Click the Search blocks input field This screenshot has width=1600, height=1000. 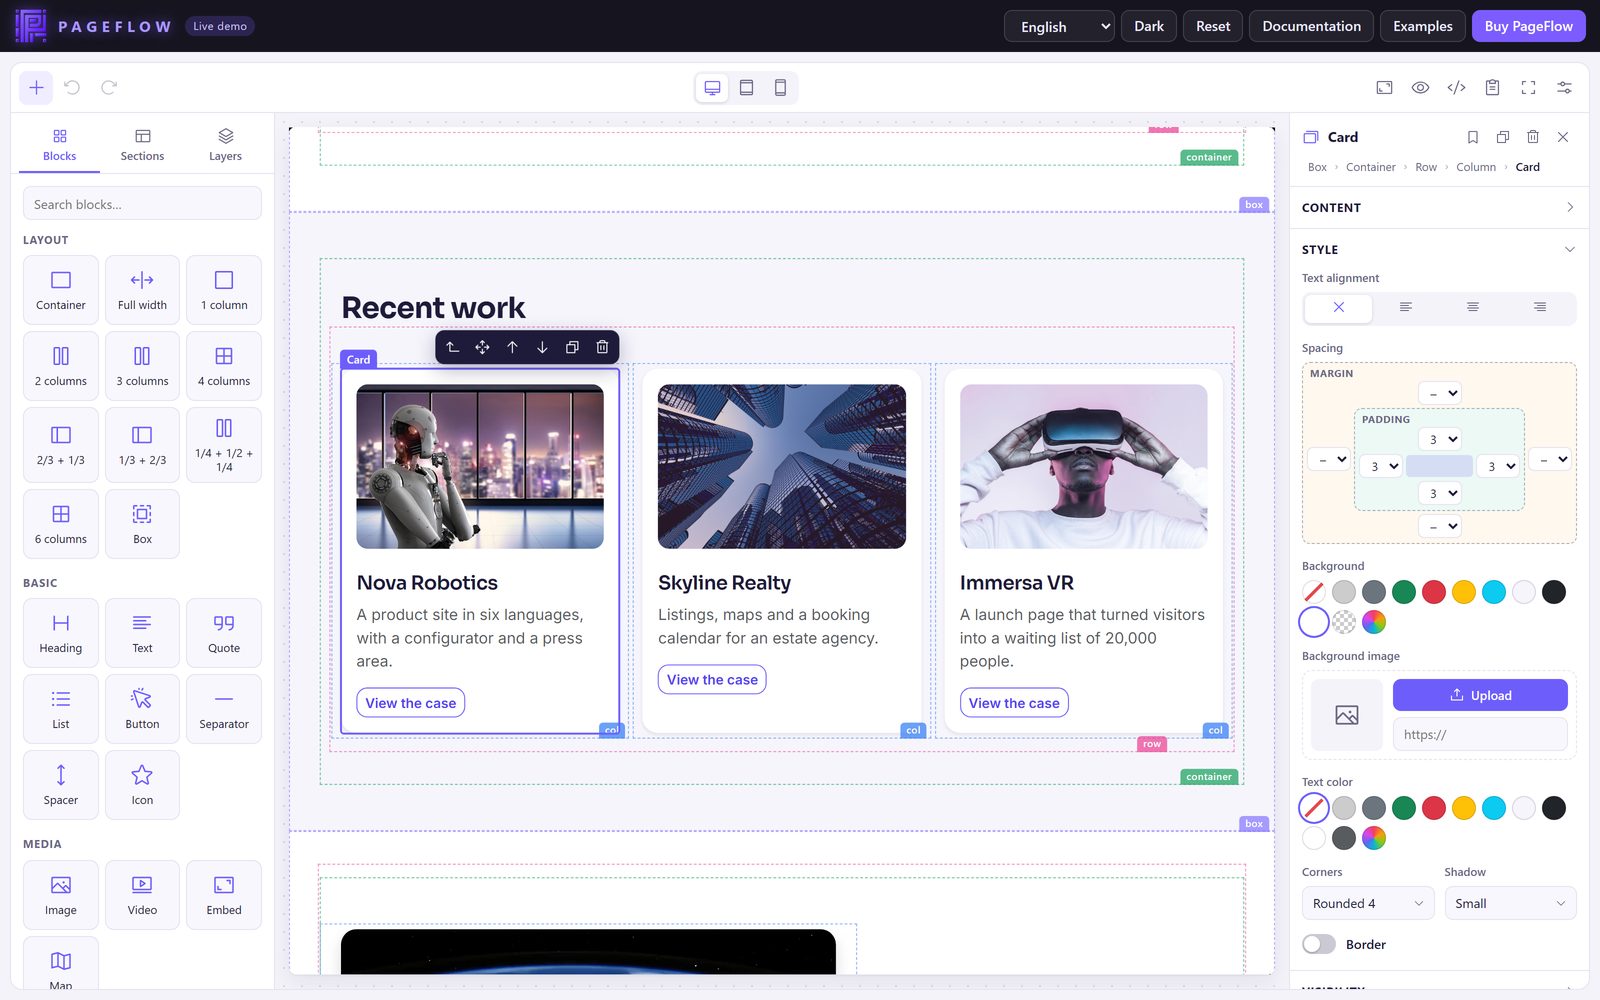(142, 204)
